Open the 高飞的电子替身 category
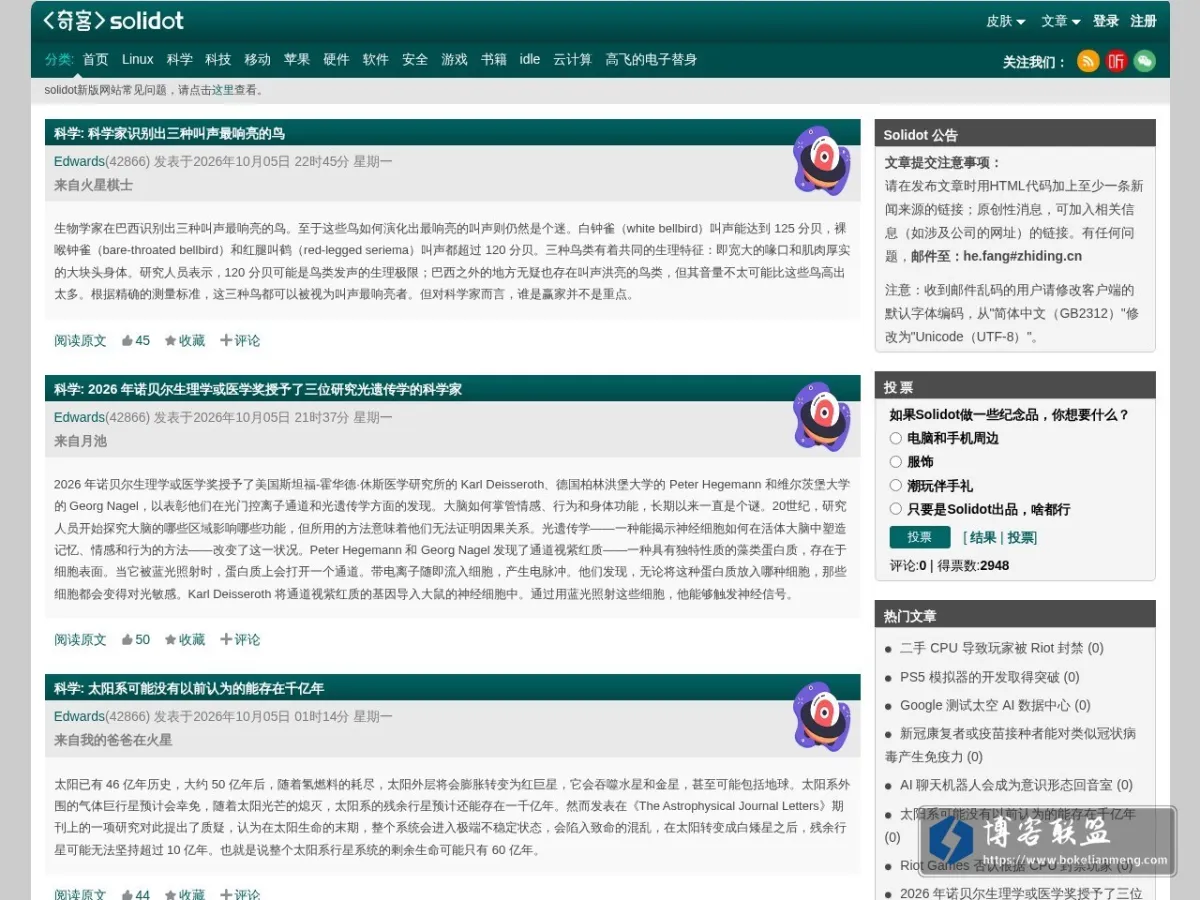 click(651, 59)
